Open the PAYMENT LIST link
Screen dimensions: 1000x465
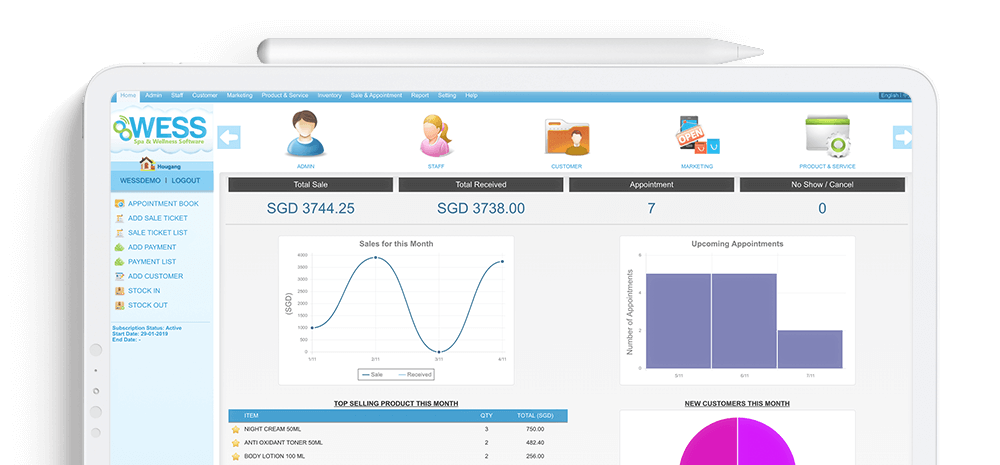coord(152,262)
